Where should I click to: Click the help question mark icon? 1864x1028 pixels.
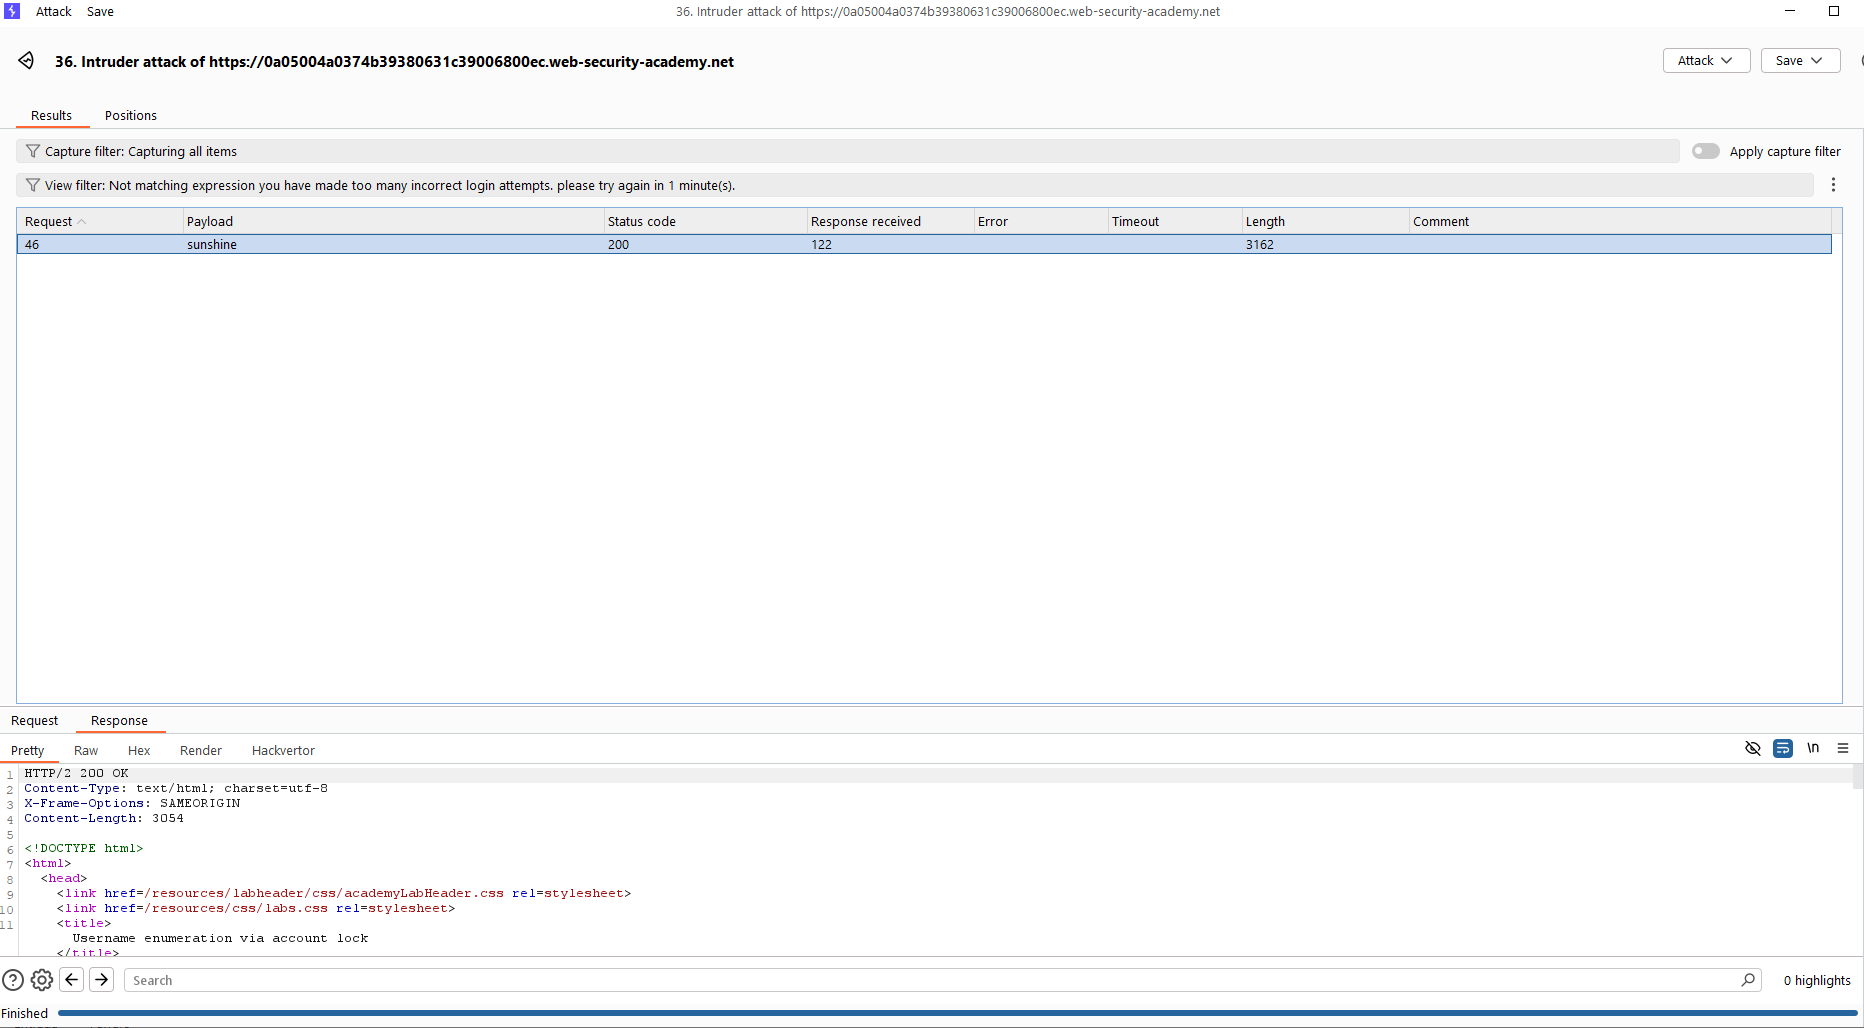(x=13, y=980)
